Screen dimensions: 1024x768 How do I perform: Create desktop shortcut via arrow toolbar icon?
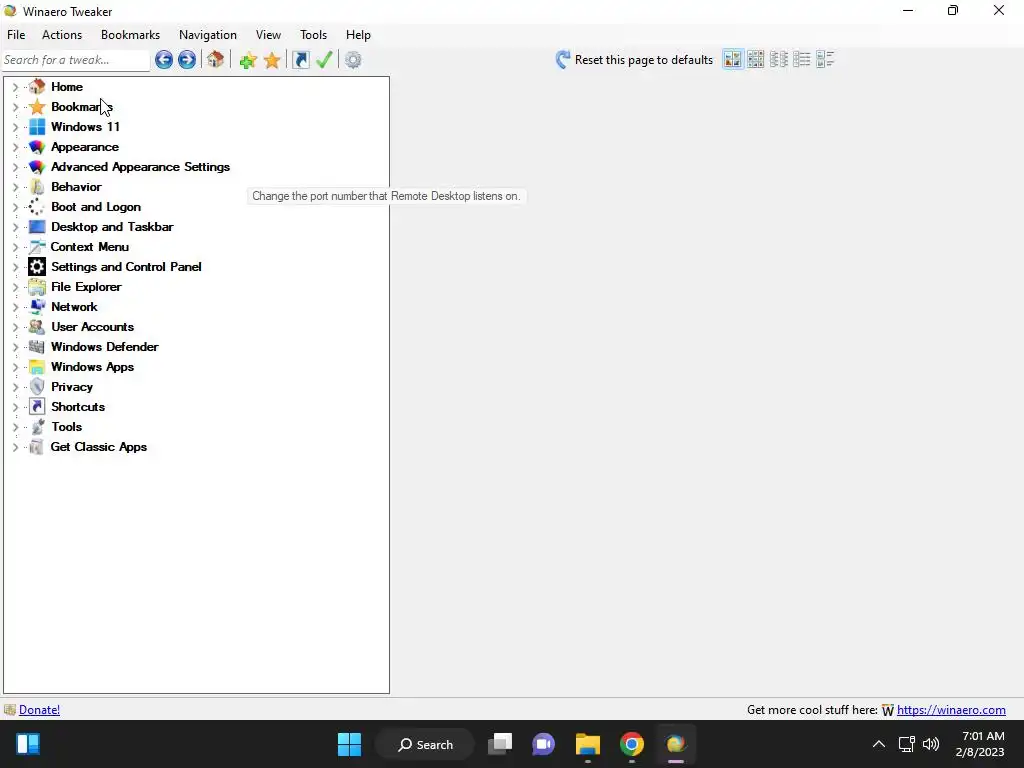300,60
